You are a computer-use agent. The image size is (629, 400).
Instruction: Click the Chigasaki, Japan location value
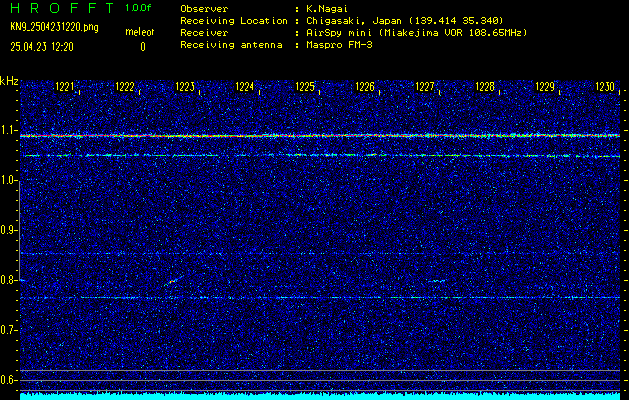(x=405, y=21)
